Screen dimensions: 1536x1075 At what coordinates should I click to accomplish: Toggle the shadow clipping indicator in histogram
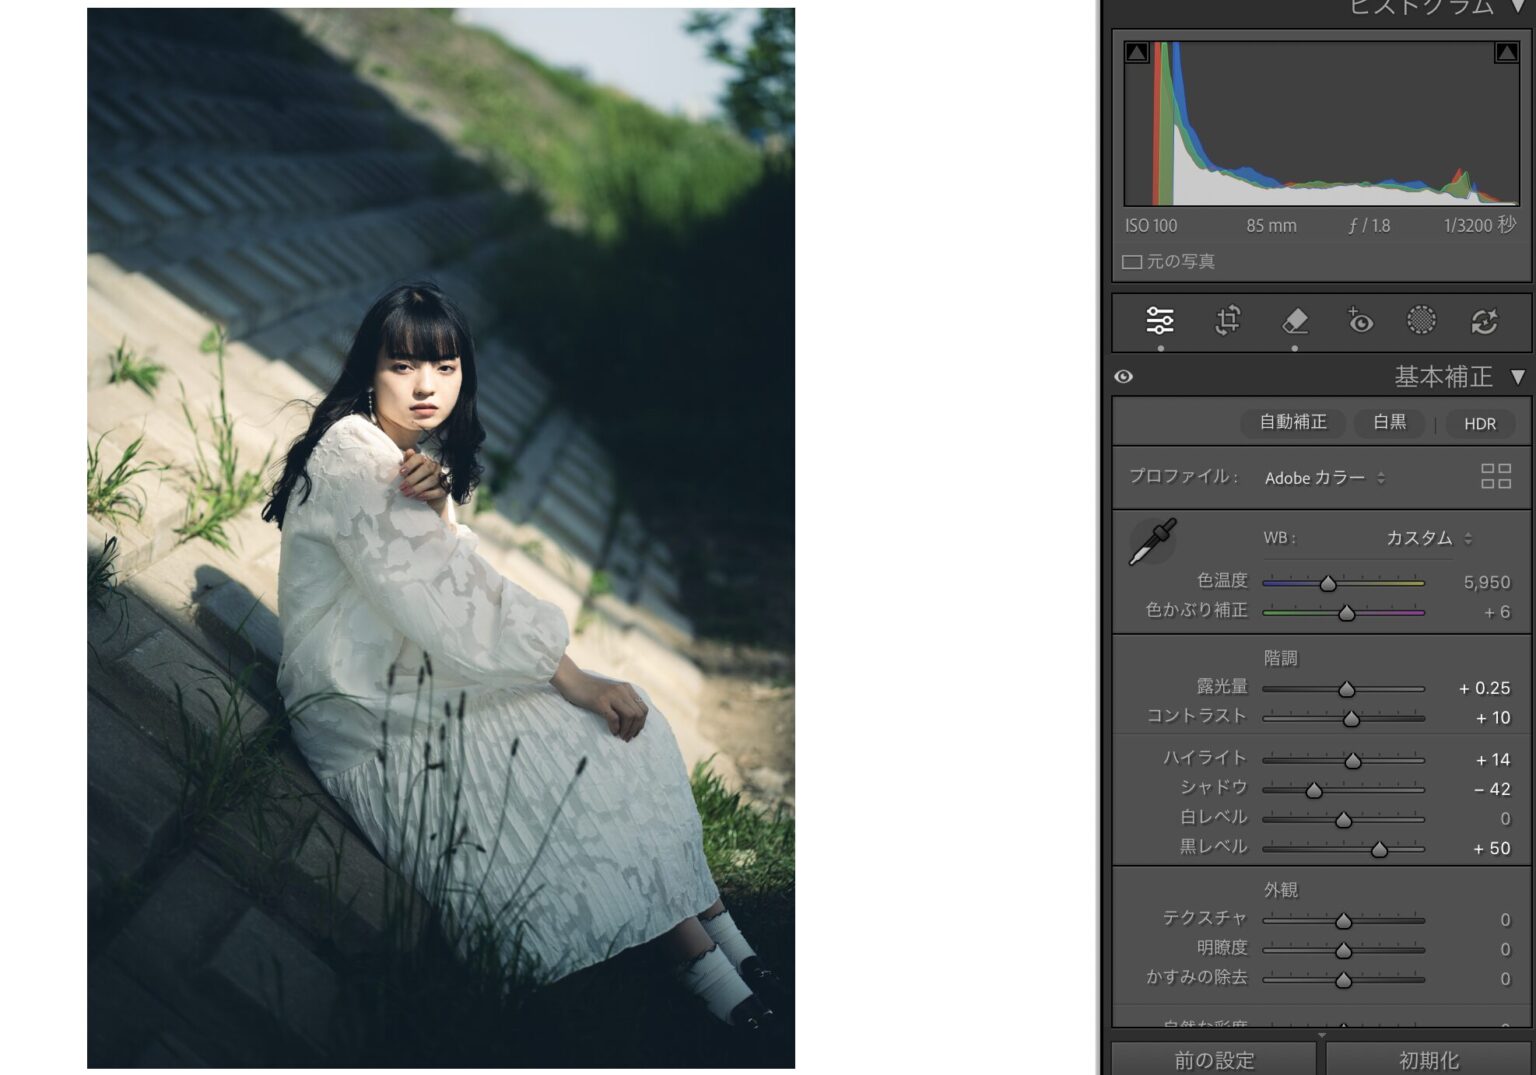pyautogui.click(x=1137, y=53)
